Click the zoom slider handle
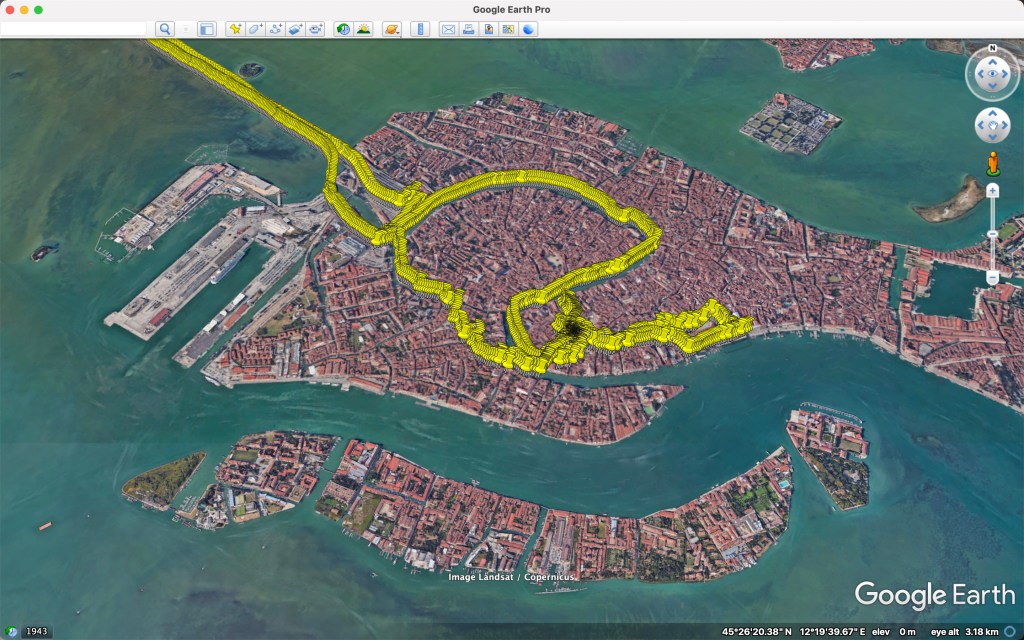This screenshot has height=640, width=1024. (x=992, y=234)
